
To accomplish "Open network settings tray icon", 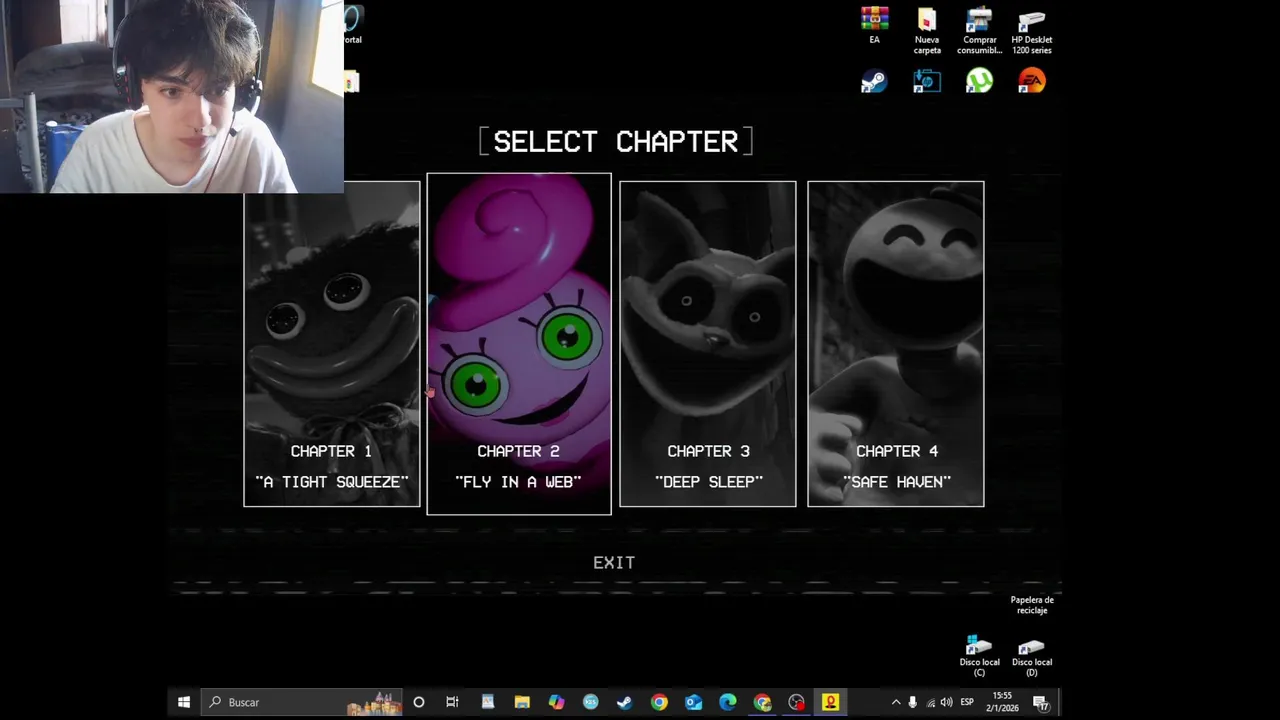I will point(930,702).
